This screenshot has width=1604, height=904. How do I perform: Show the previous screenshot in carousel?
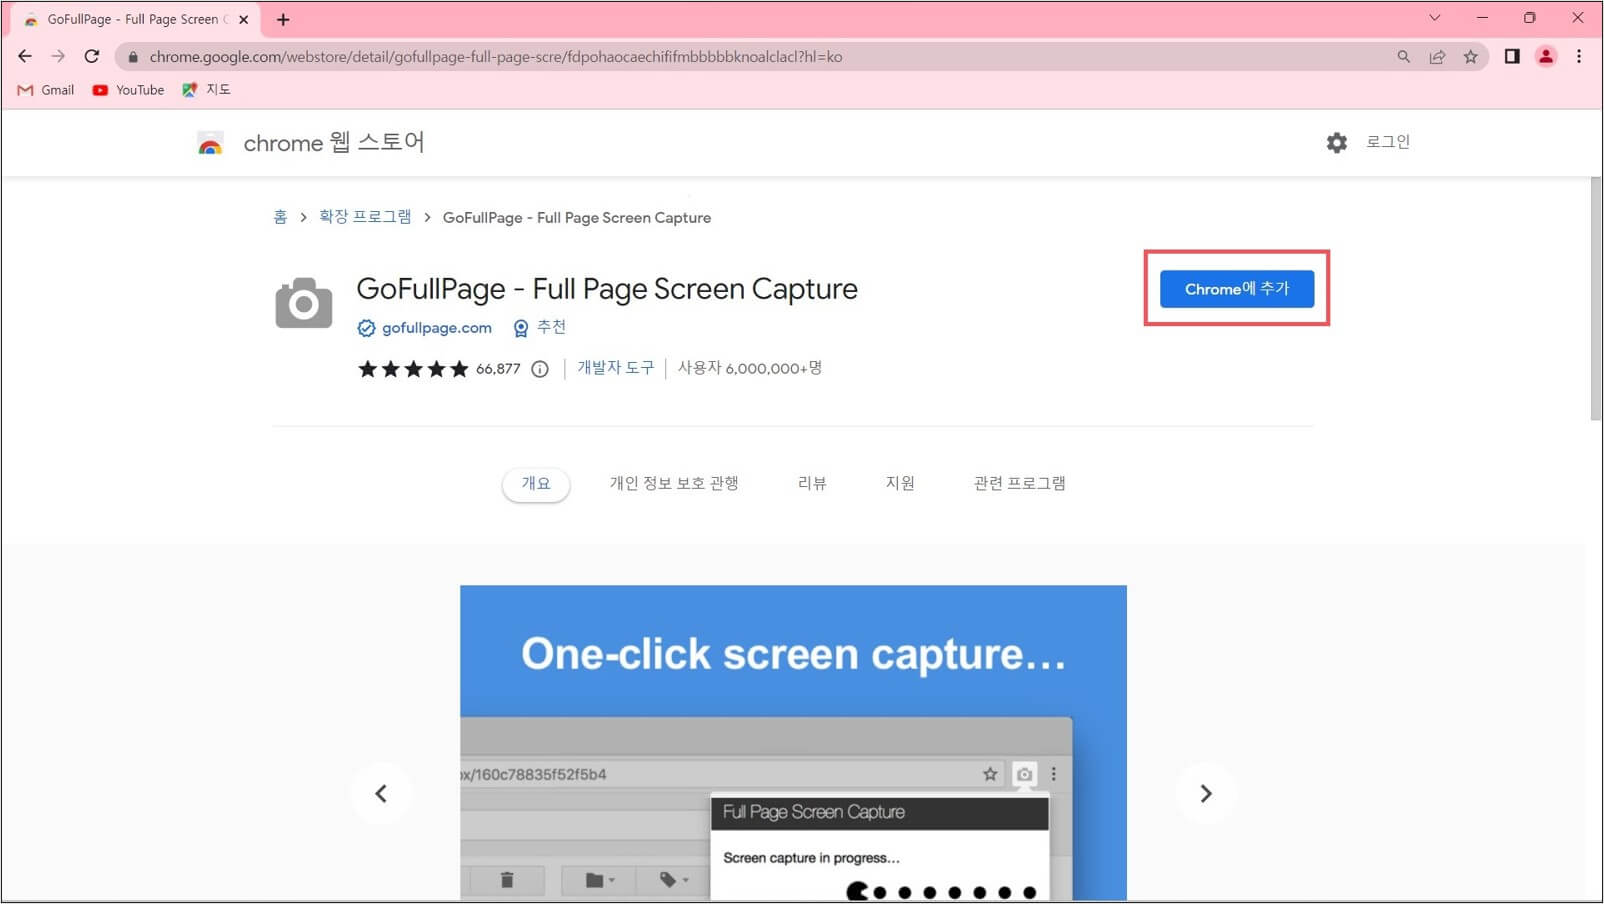[x=381, y=794]
